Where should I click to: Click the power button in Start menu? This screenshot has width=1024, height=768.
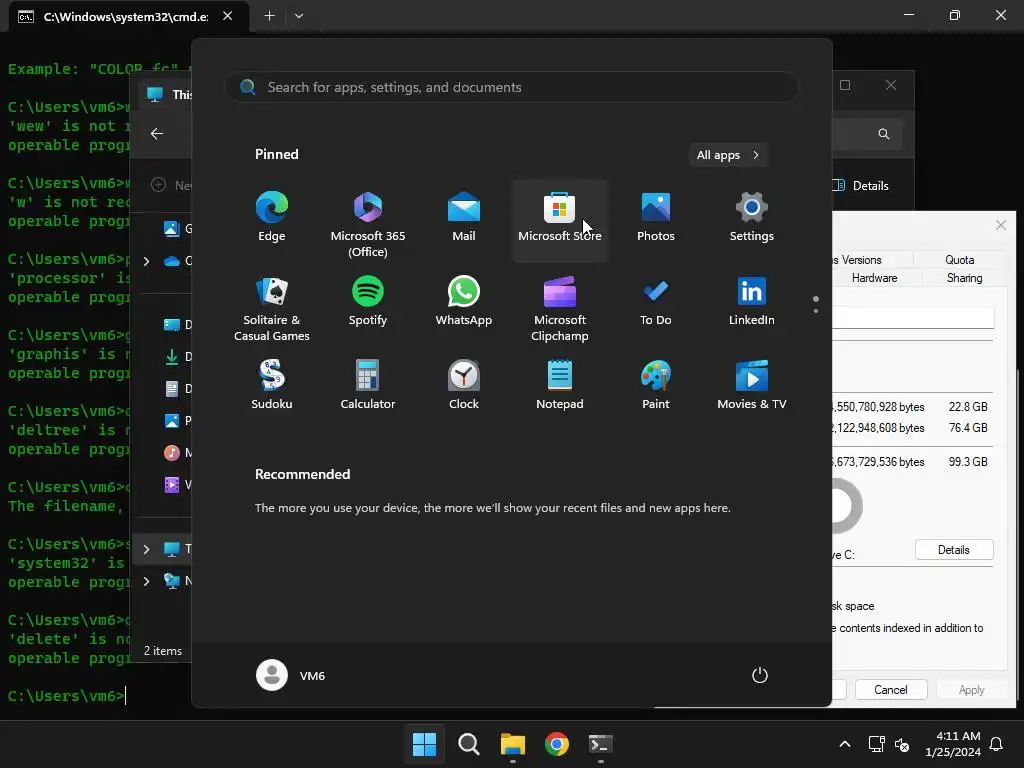(760, 675)
